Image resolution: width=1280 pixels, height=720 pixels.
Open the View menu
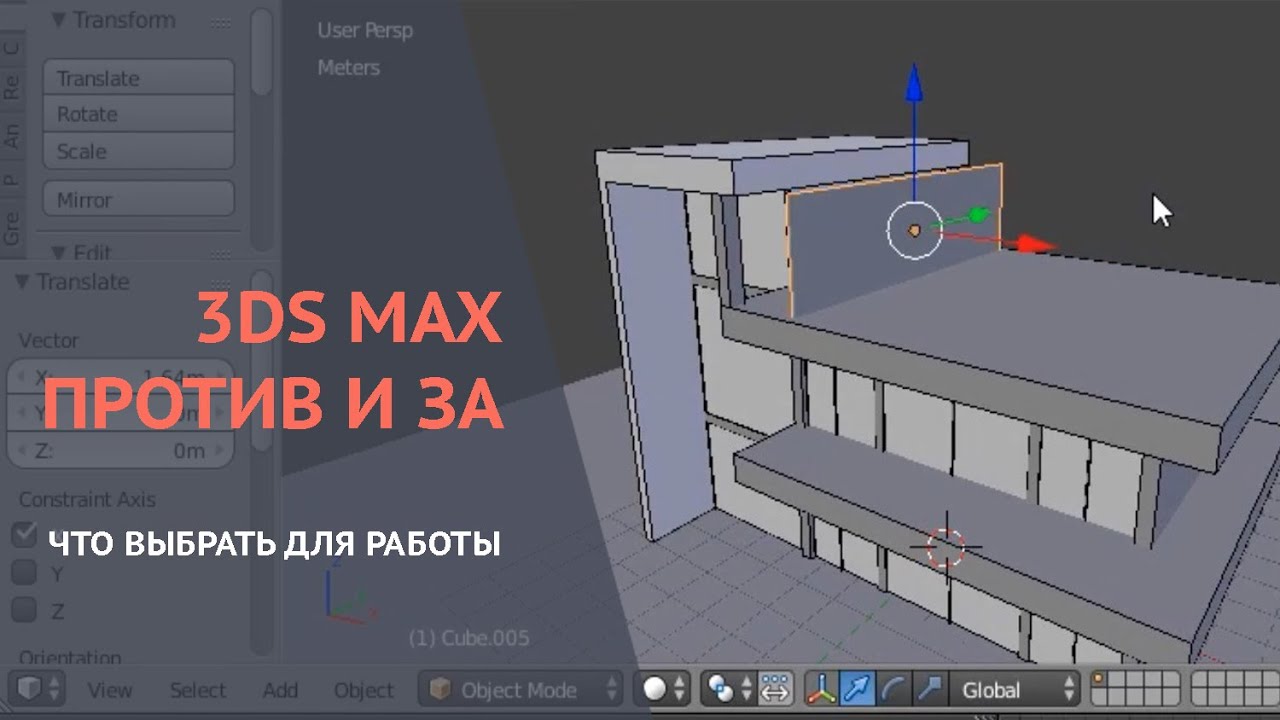(109, 690)
